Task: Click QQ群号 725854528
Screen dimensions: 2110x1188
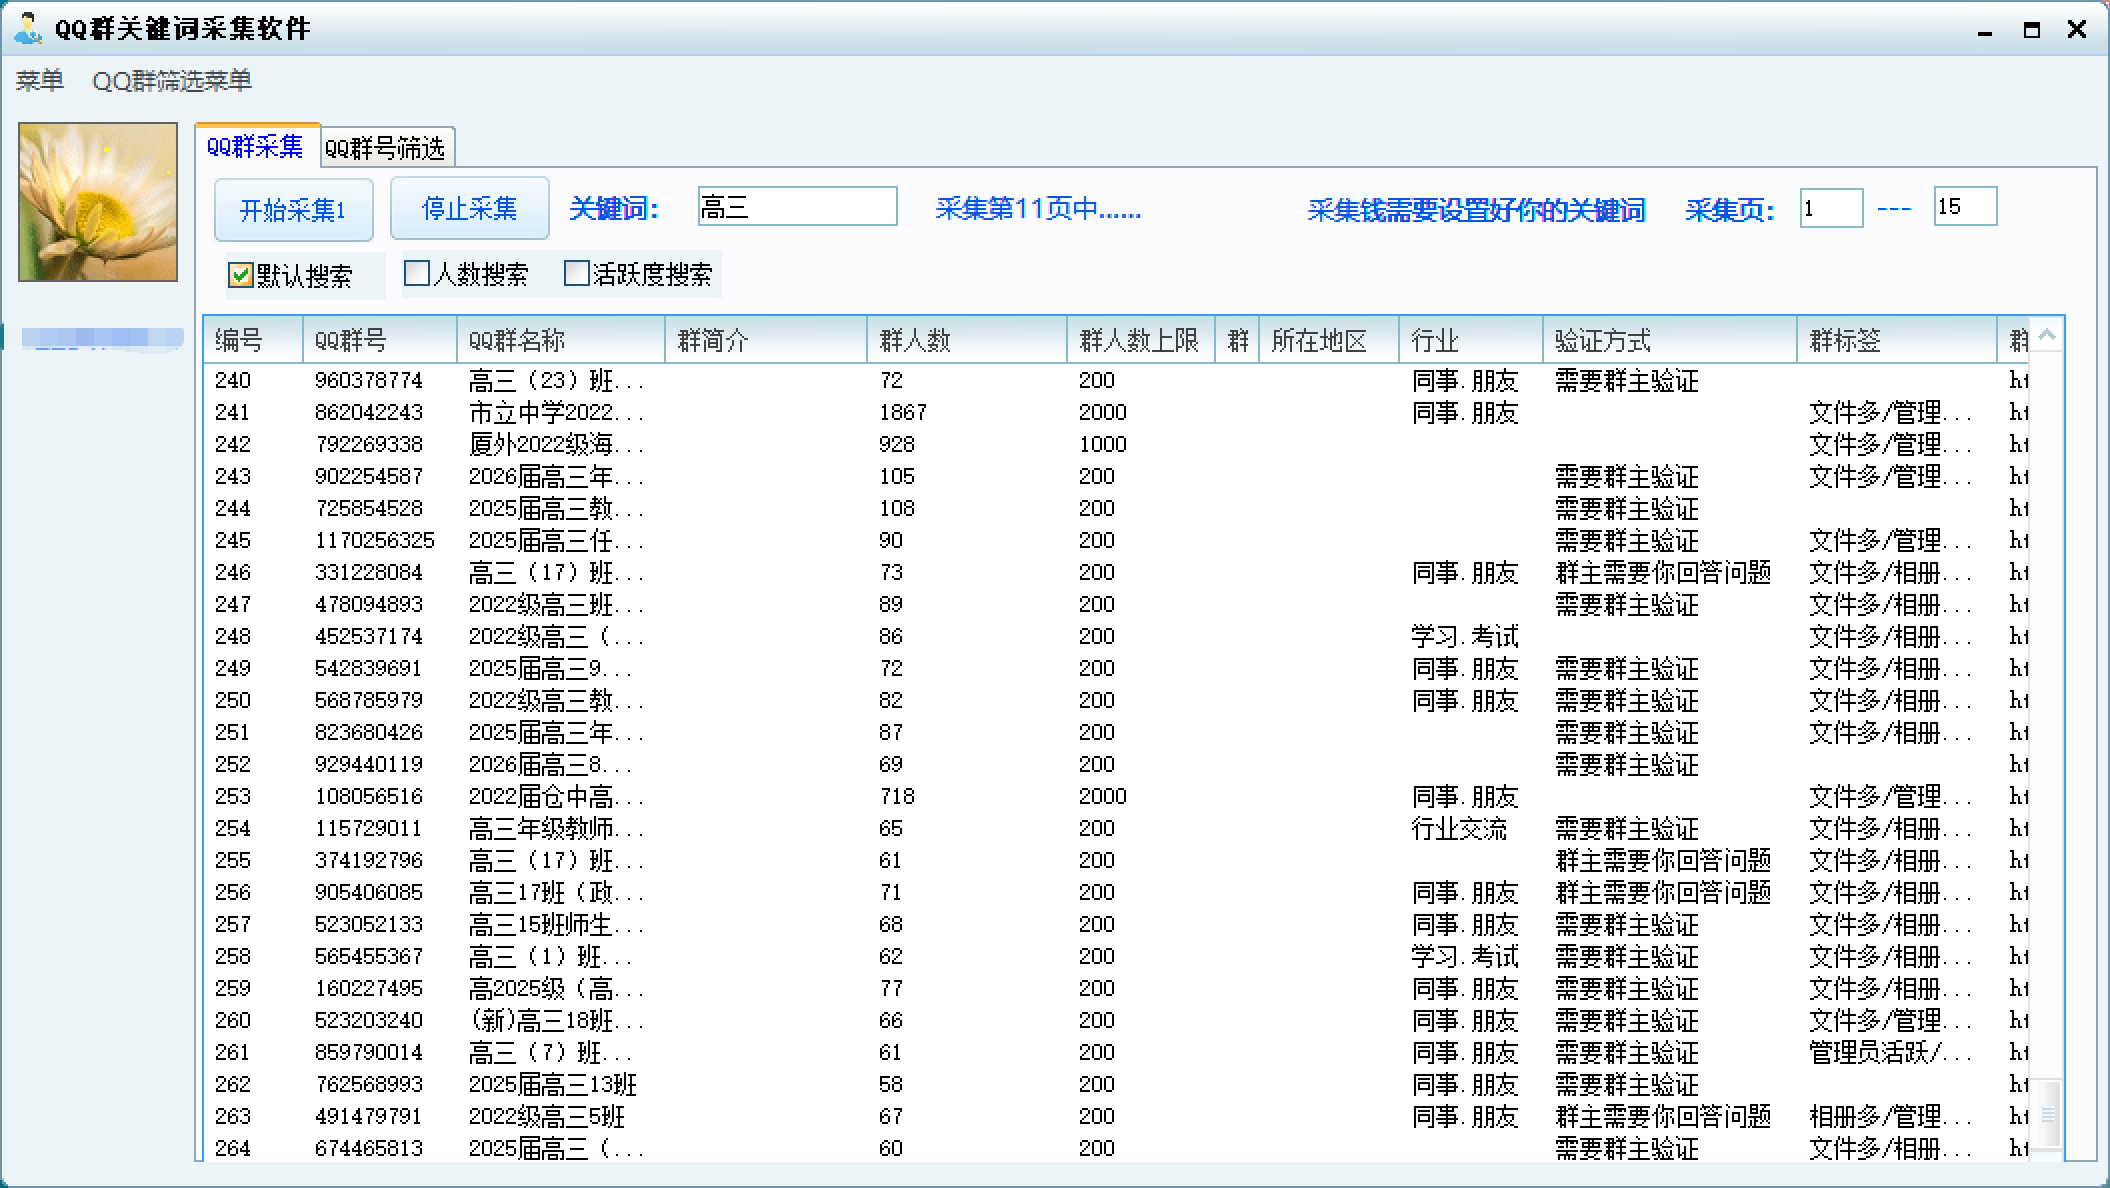Action: coord(369,508)
